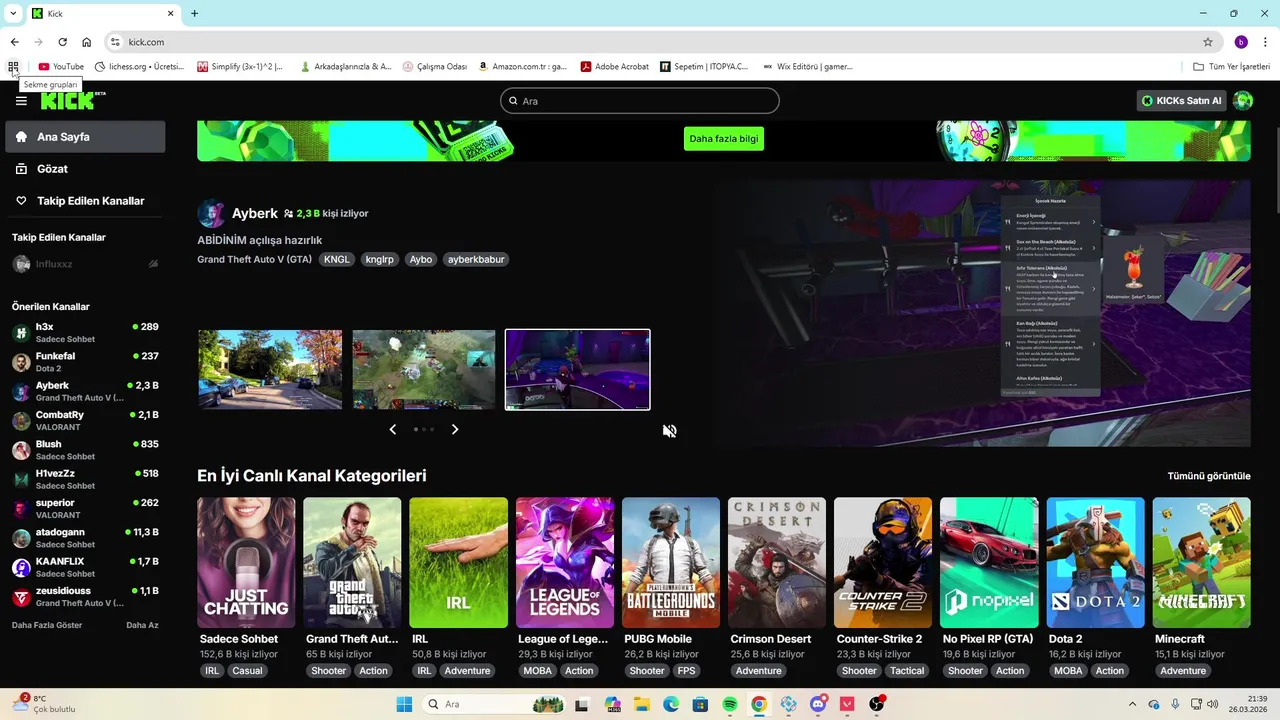Show next featured streams with right arrow

click(455, 429)
